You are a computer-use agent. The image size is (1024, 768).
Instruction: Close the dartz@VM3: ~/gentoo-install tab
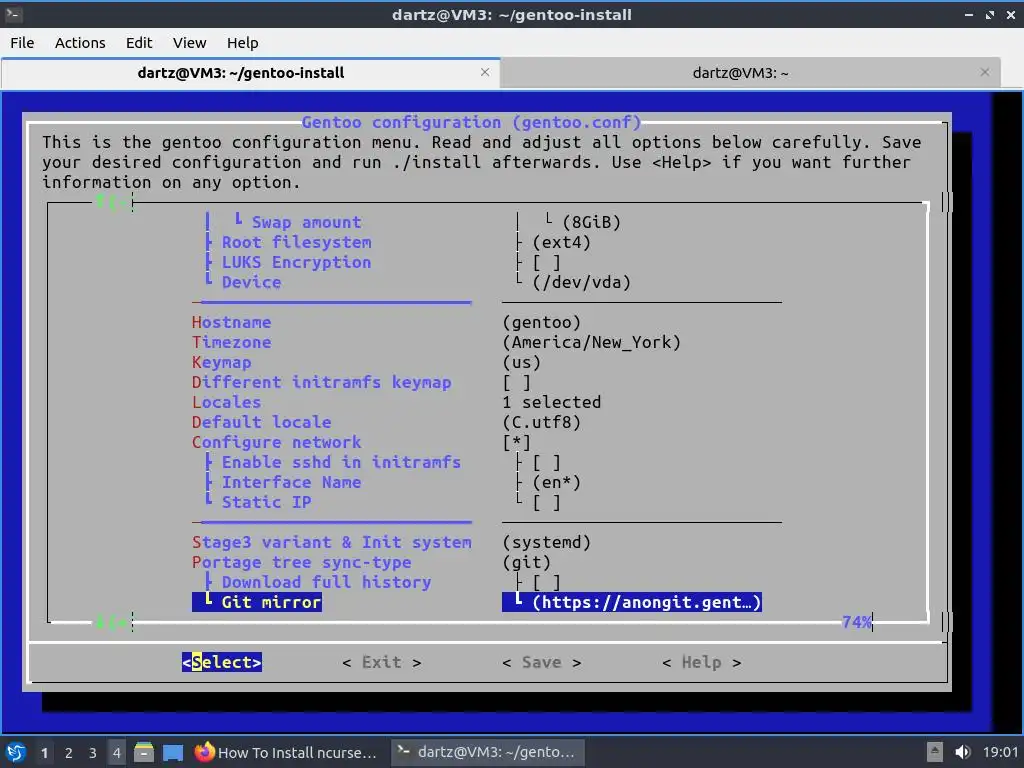485,72
